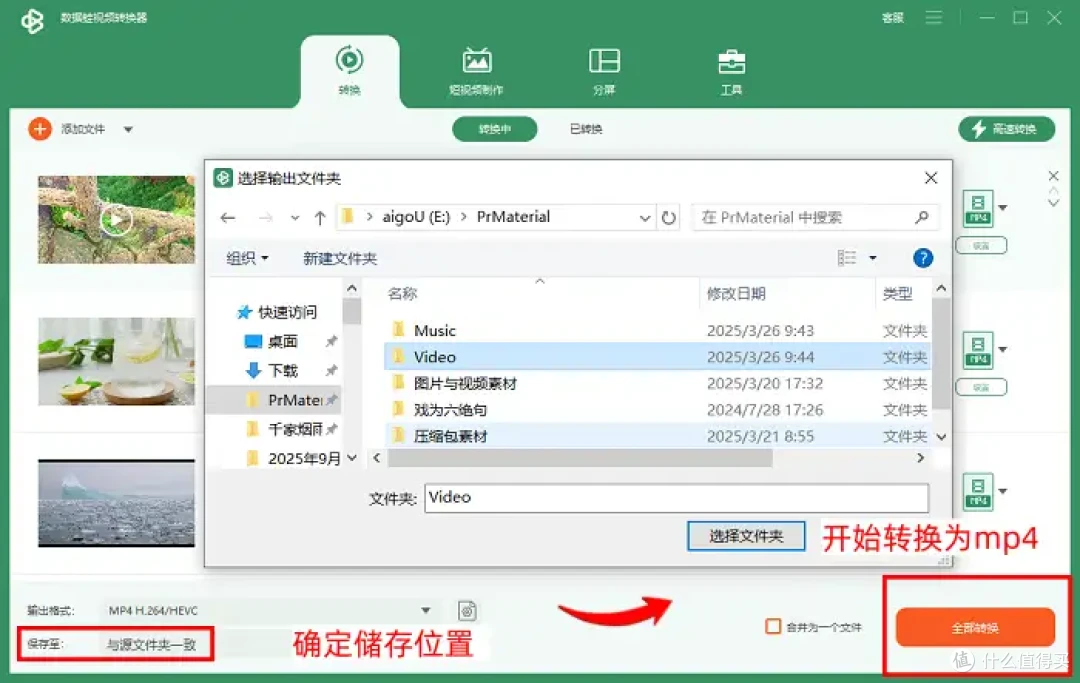The height and width of the screenshot is (683, 1080).
Task: Expand the address bar history dropdown
Action: tap(645, 218)
